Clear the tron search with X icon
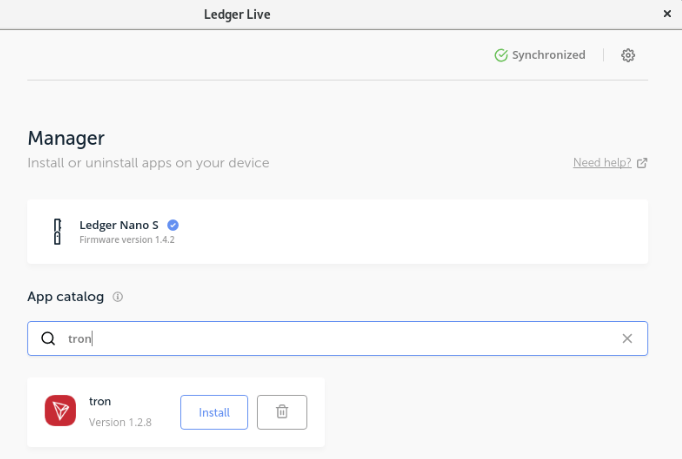Image resolution: width=682 pixels, height=459 pixels. point(627,338)
